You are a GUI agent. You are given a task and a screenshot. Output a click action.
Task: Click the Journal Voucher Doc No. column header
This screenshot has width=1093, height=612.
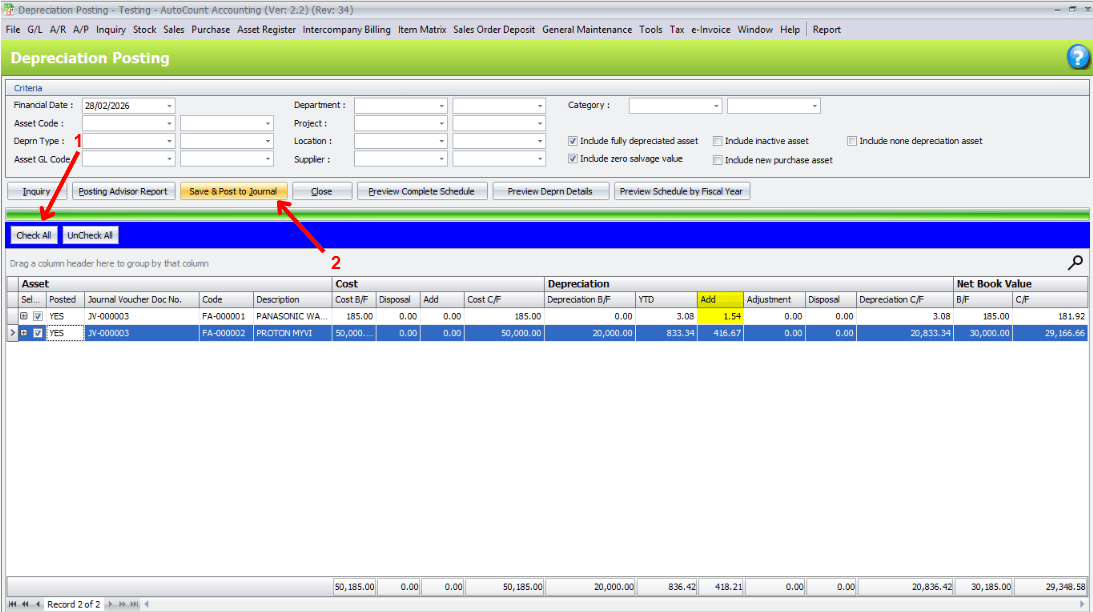(140, 299)
